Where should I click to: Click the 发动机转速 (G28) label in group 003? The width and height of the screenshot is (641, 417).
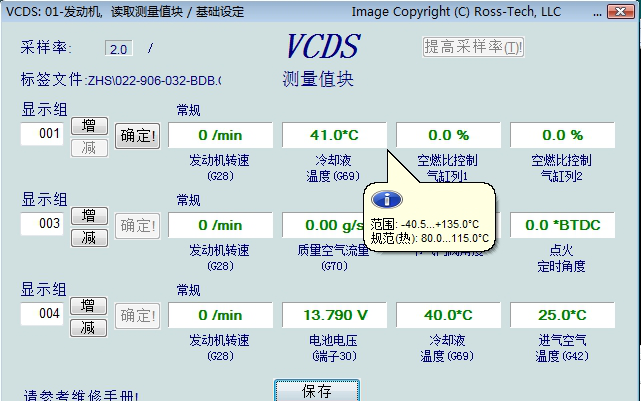(220, 258)
